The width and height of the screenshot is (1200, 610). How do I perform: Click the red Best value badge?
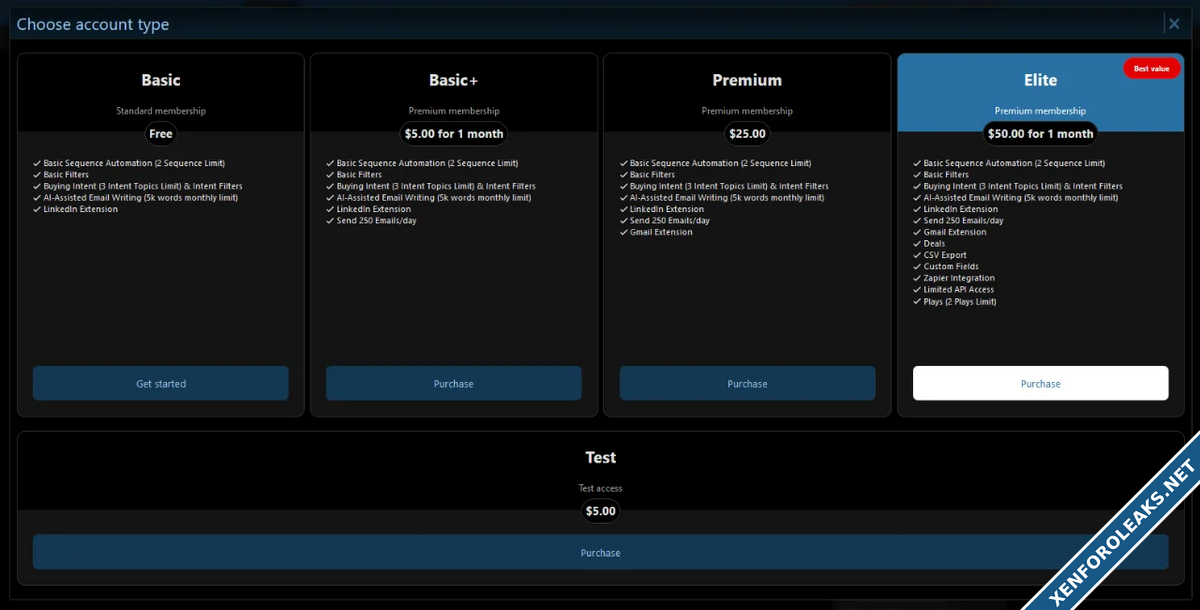(1151, 68)
